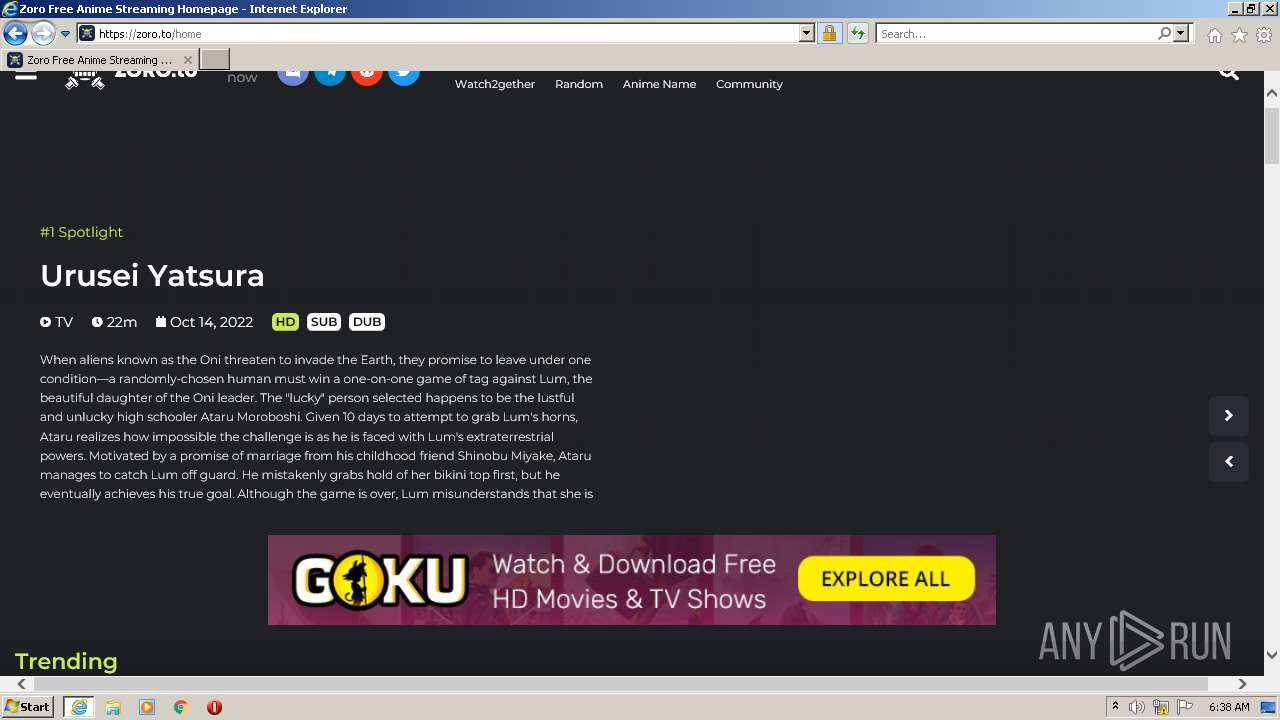This screenshot has width=1280, height=720.
Task: Toggle the Anime Name language option
Action: [659, 84]
